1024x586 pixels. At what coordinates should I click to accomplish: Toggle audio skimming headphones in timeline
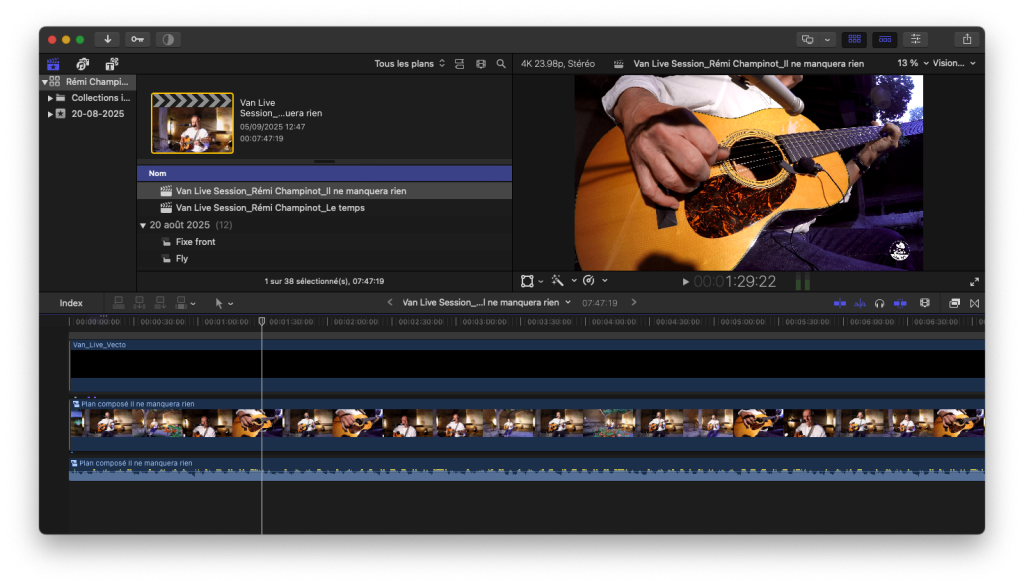(879, 303)
